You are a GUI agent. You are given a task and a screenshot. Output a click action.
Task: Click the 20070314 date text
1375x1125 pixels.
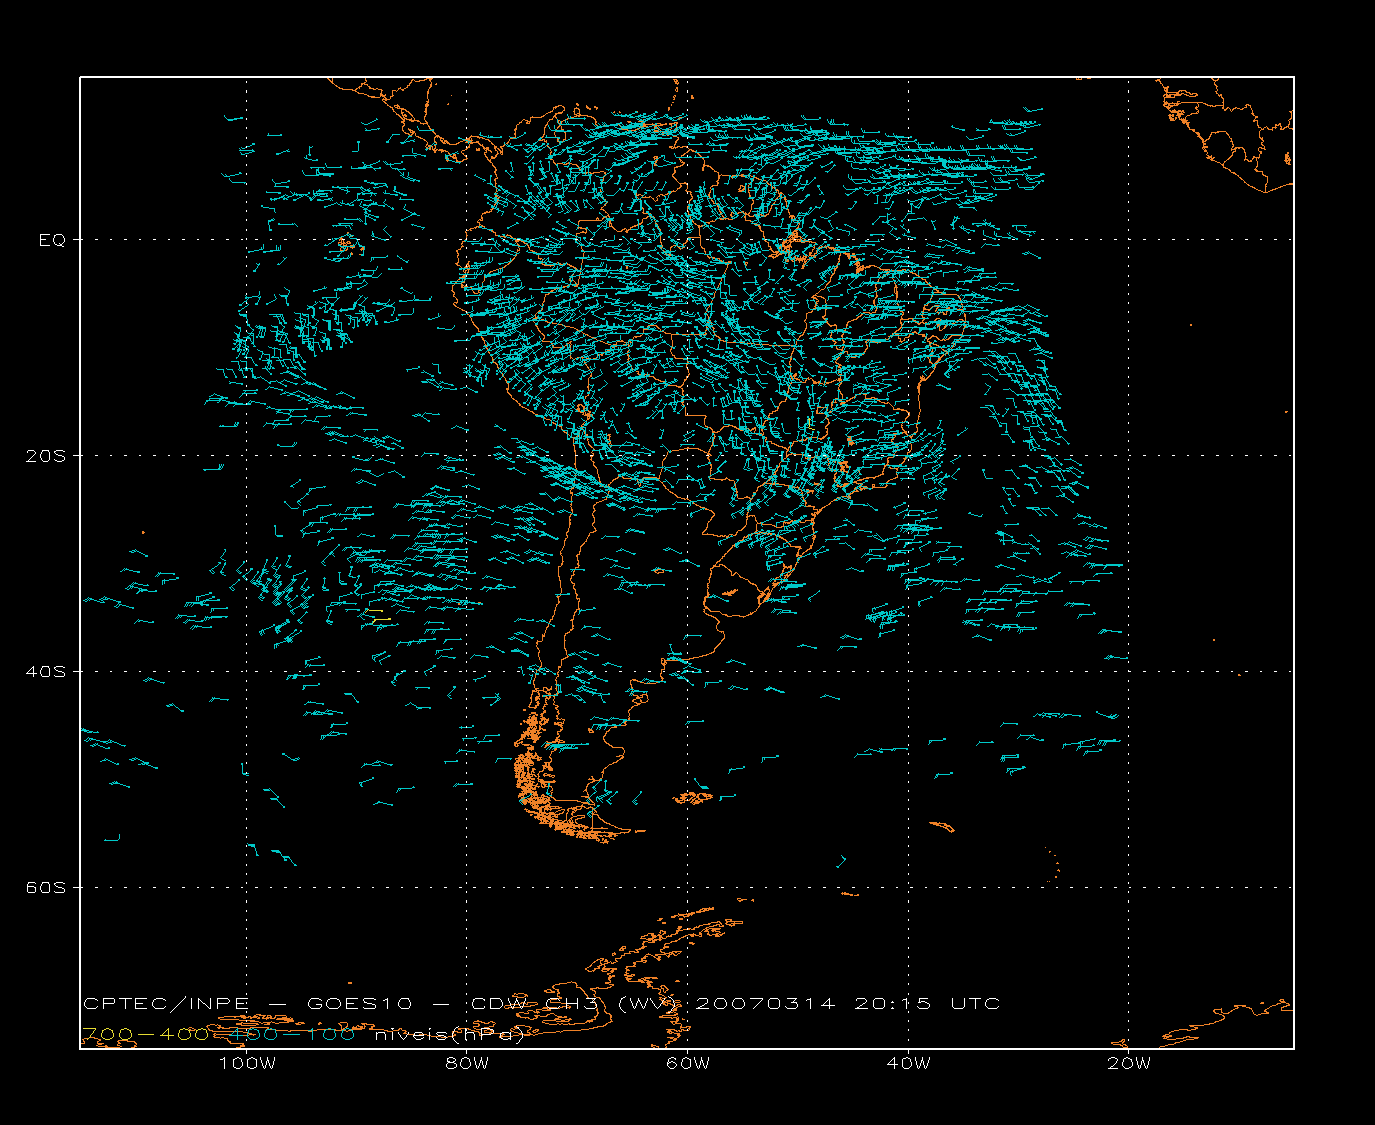point(765,1003)
